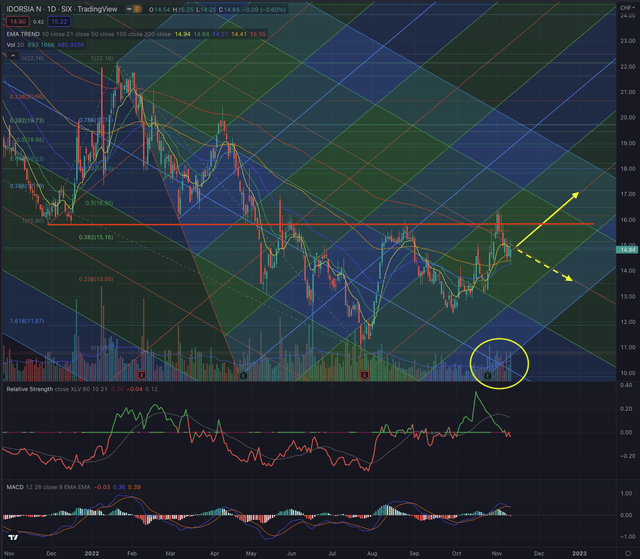
Task: Click the 0.40 level on the Relative Strength scale
Action: click(x=626, y=385)
